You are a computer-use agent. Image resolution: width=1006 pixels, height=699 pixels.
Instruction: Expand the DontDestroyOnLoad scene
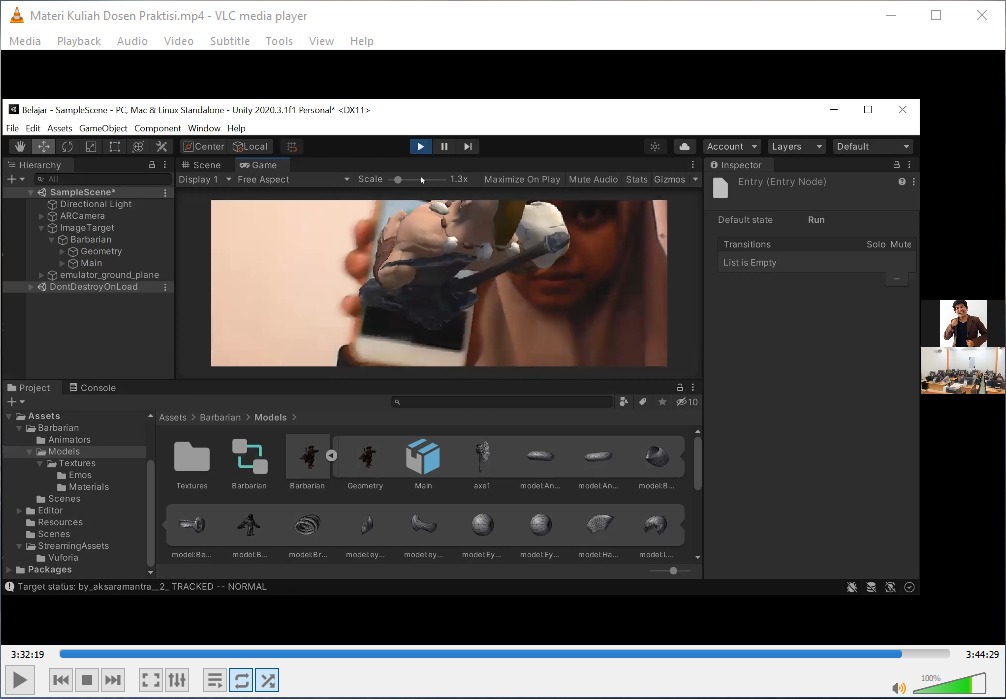click(31, 287)
